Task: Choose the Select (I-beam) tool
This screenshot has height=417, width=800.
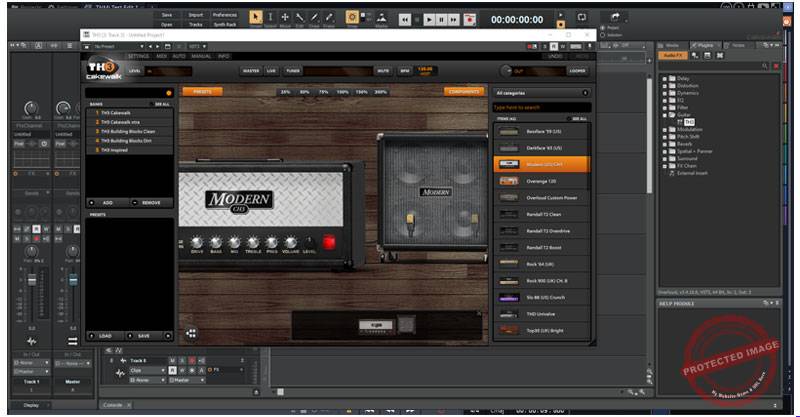Action: pyautogui.click(x=270, y=17)
